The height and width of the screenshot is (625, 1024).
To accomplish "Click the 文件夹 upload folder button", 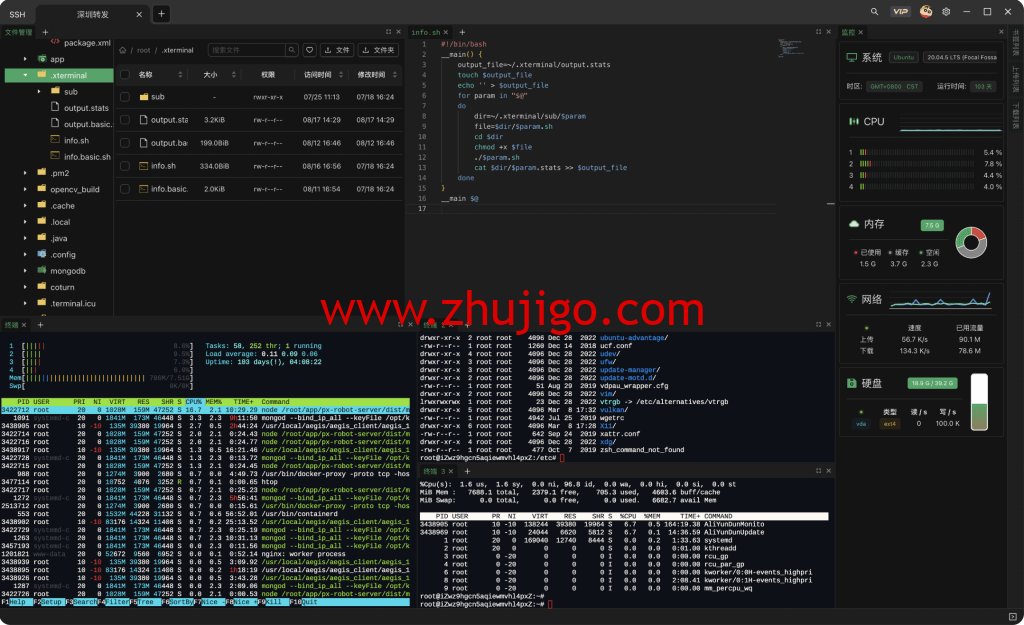I will pyautogui.click(x=378, y=50).
